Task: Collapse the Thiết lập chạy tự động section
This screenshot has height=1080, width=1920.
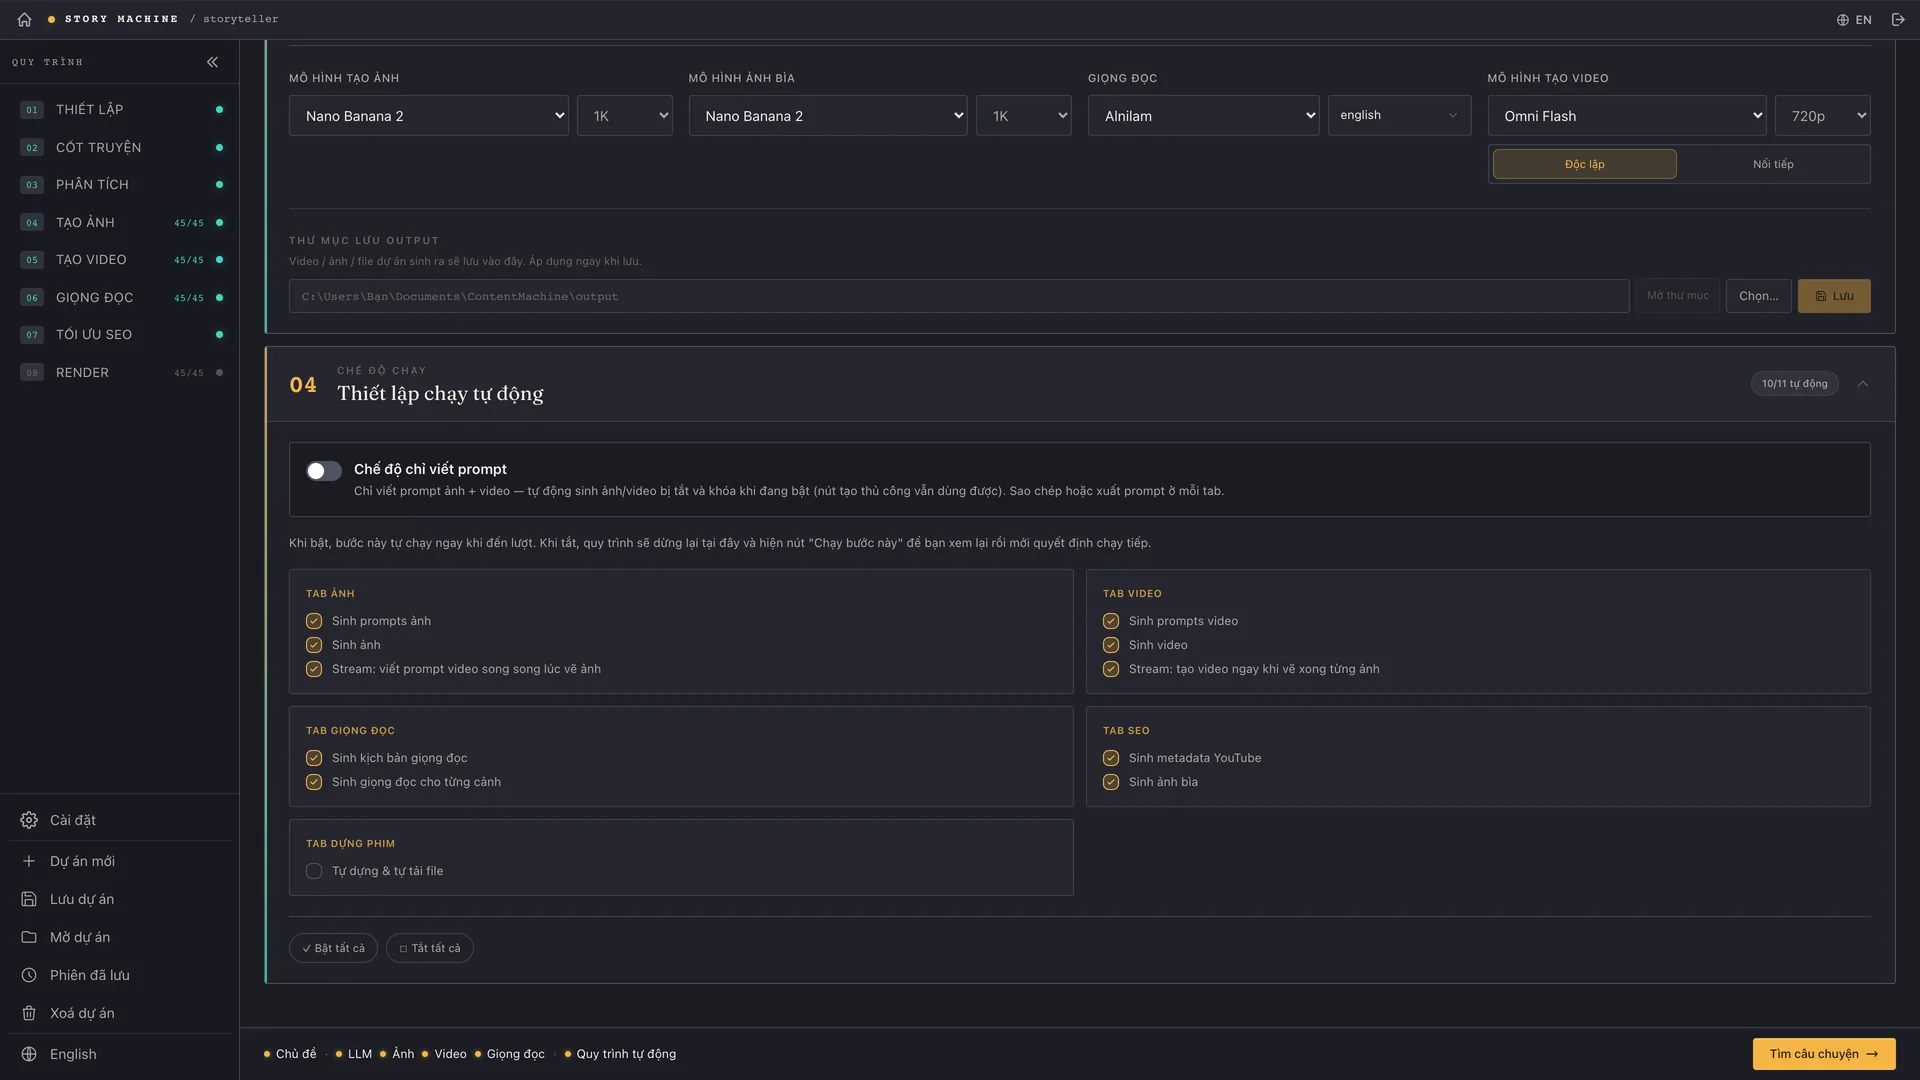Action: point(1863,384)
